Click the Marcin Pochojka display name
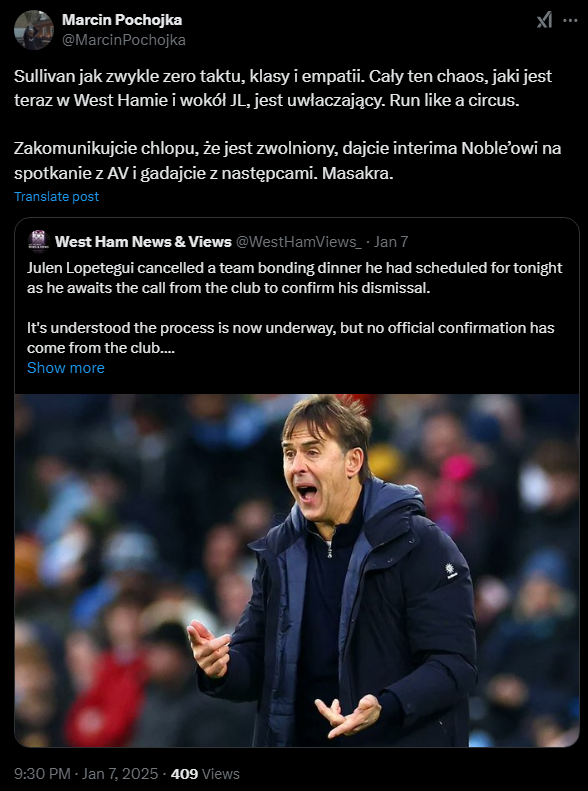The image size is (588, 791). tap(122, 20)
